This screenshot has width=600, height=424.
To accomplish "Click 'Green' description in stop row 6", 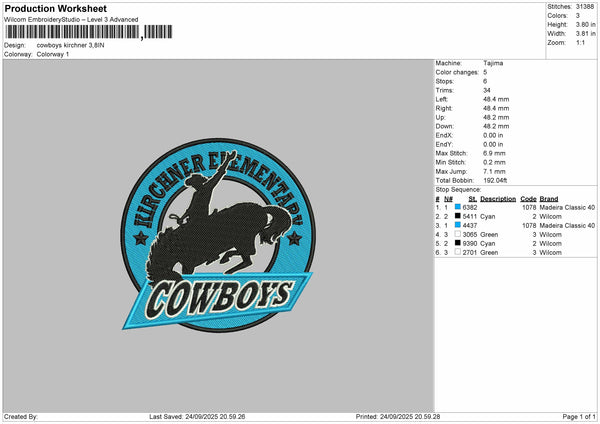I will (x=489, y=253).
